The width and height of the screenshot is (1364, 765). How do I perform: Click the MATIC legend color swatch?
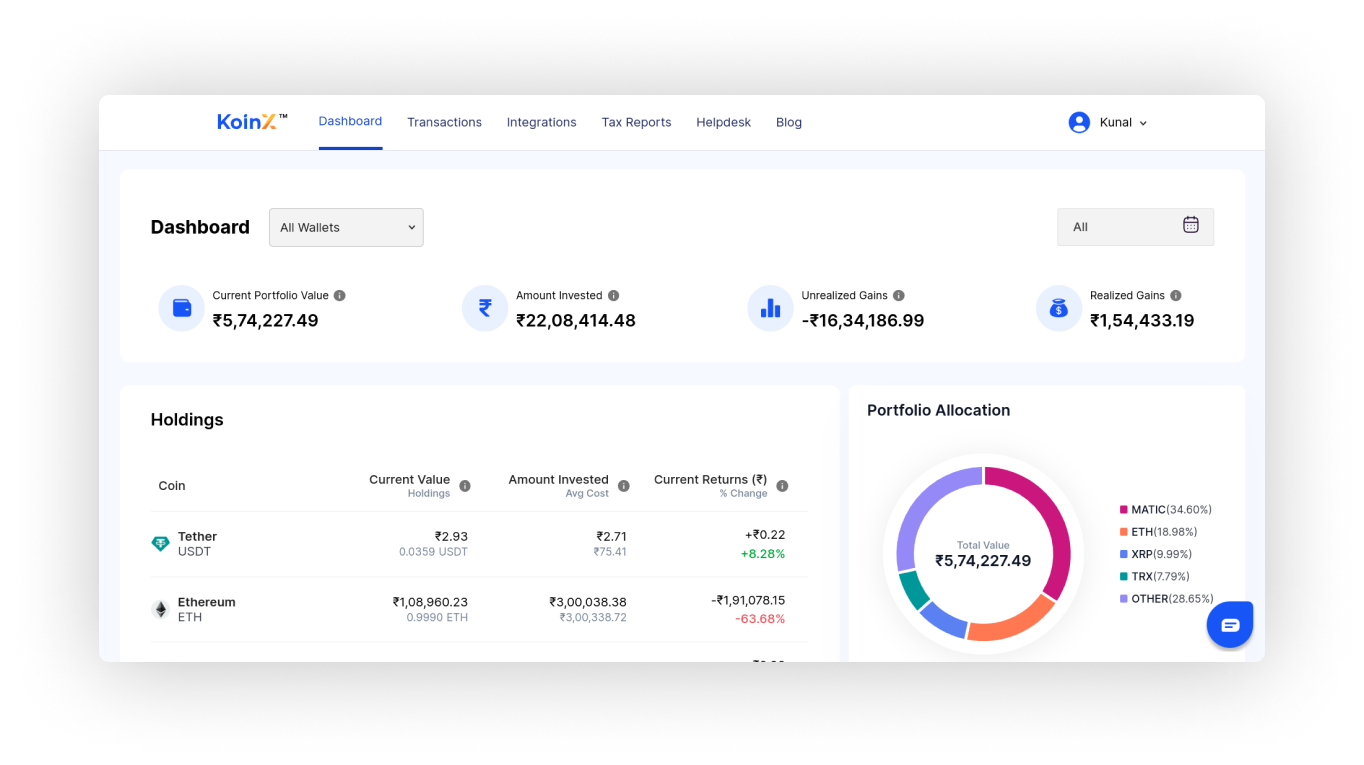click(x=1124, y=510)
